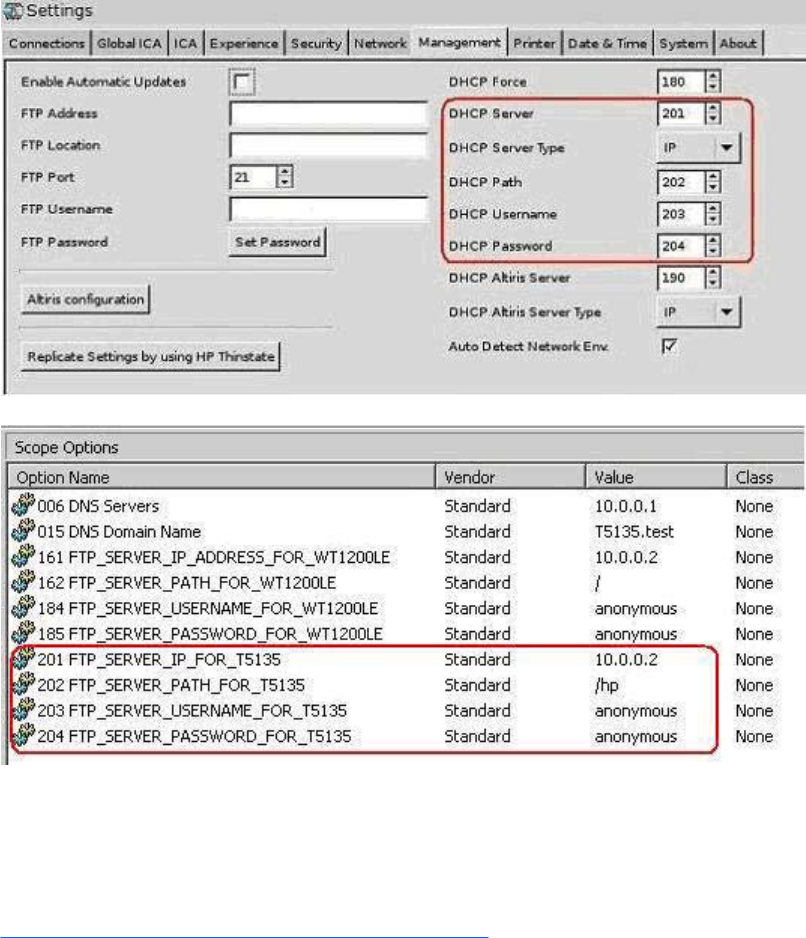Click the icon for option 204 FTP_SERVER_PASSWORD_FOR_T5135

(23, 736)
